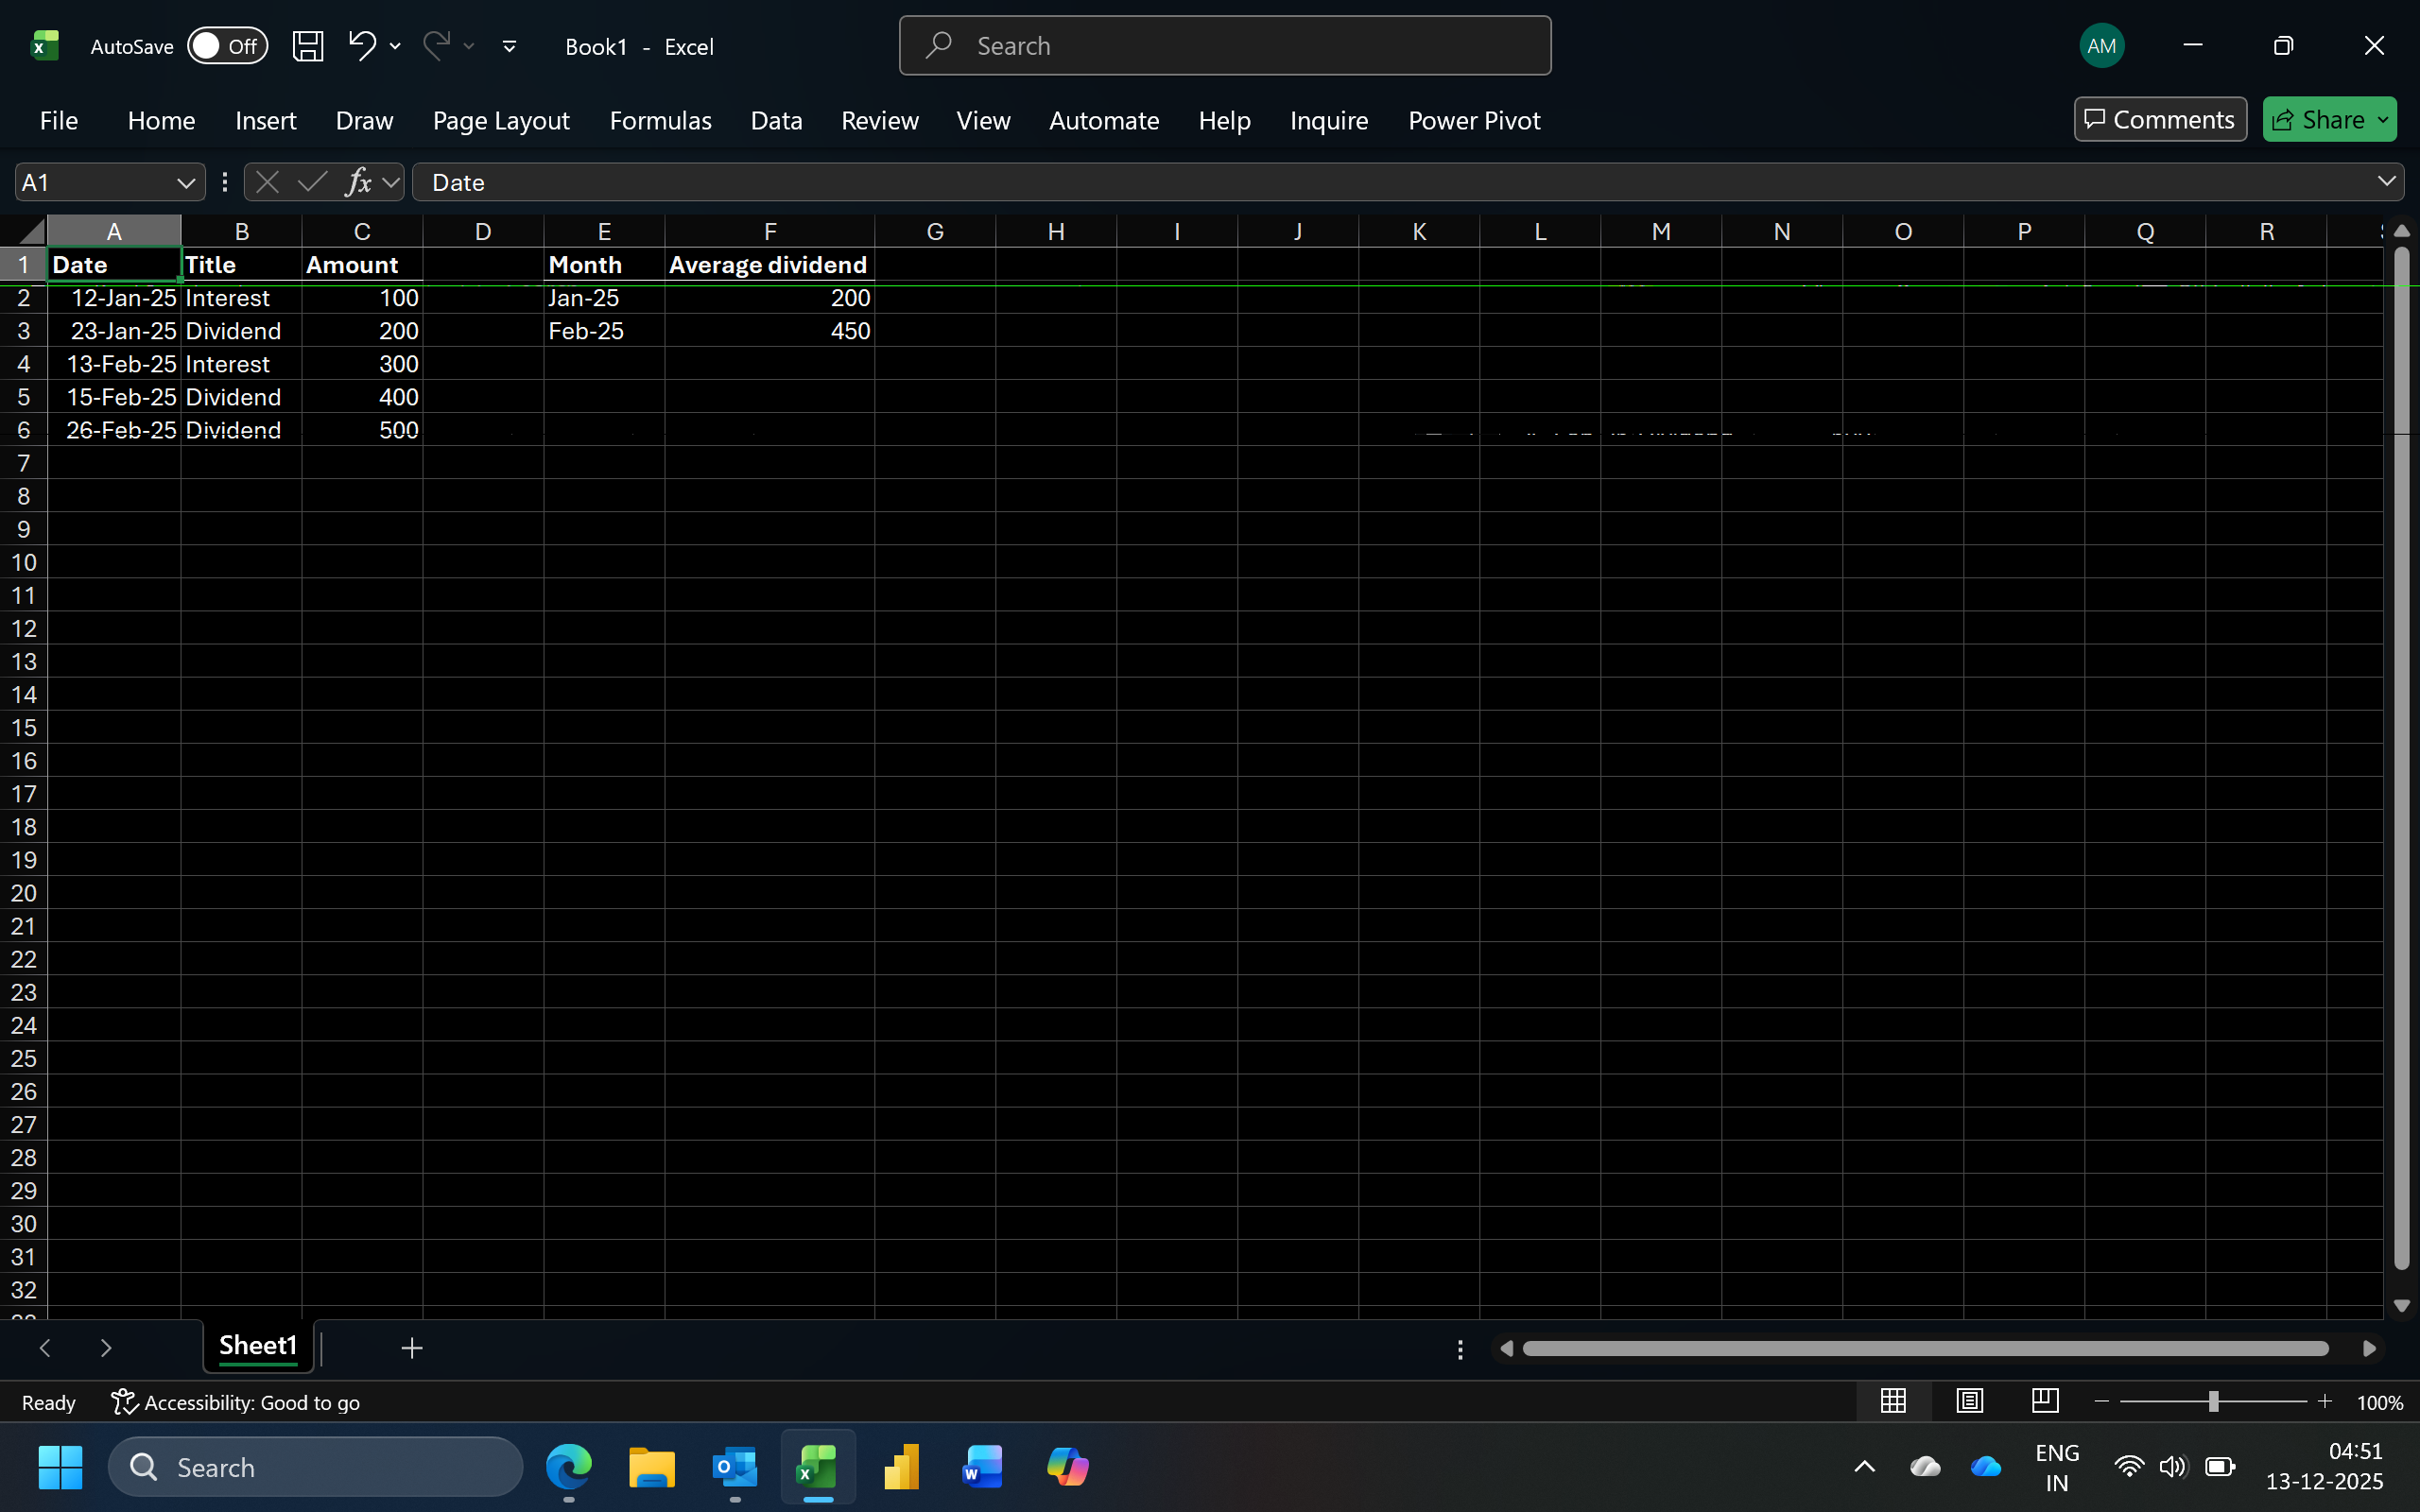Open Word from the Windows taskbar
Image resolution: width=2420 pixels, height=1512 pixels.
click(x=982, y=1467)
